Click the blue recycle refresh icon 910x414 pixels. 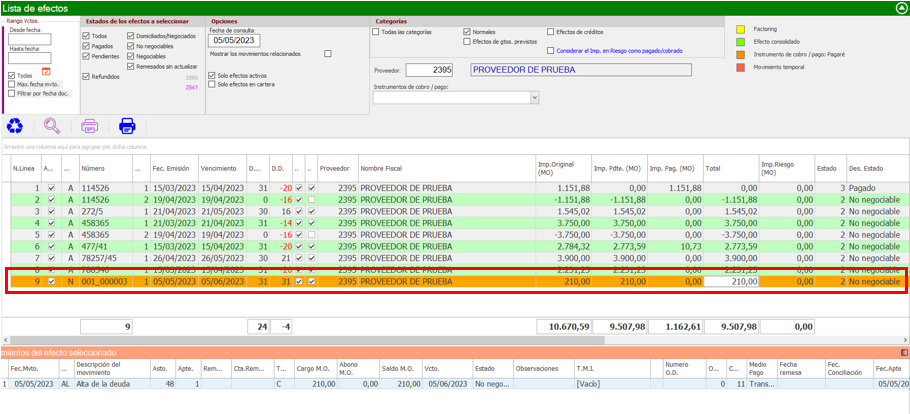coord(15,126)
